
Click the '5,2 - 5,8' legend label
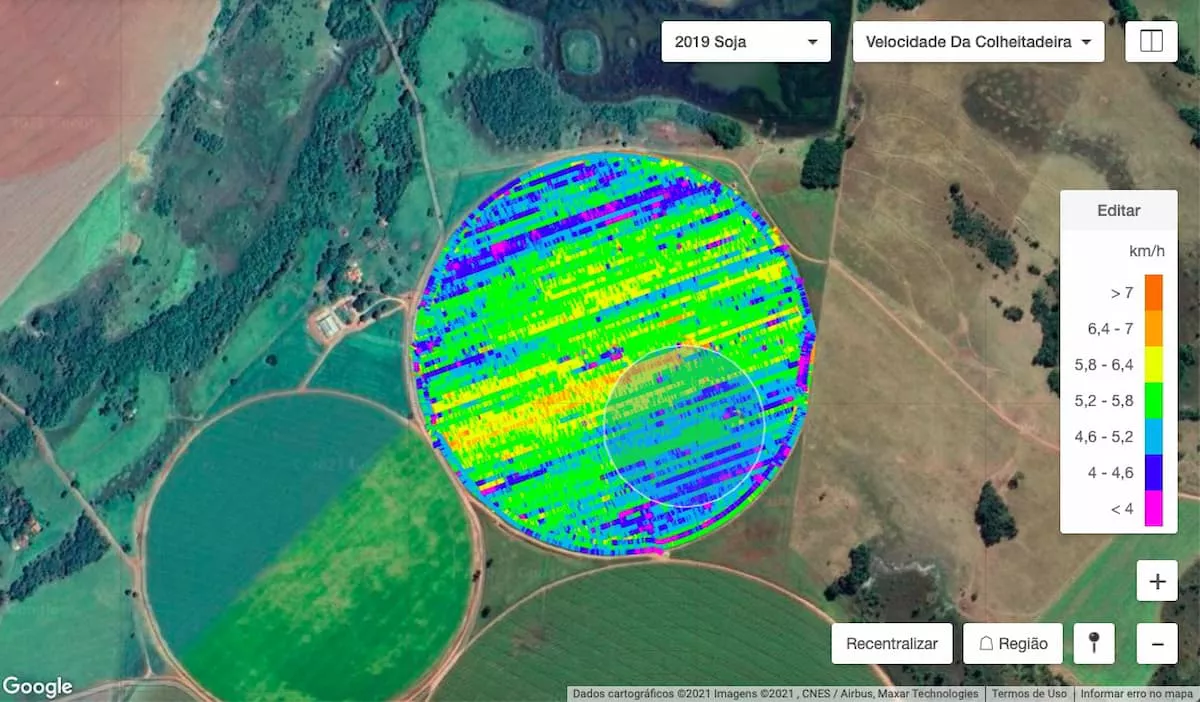(1104, 401)
